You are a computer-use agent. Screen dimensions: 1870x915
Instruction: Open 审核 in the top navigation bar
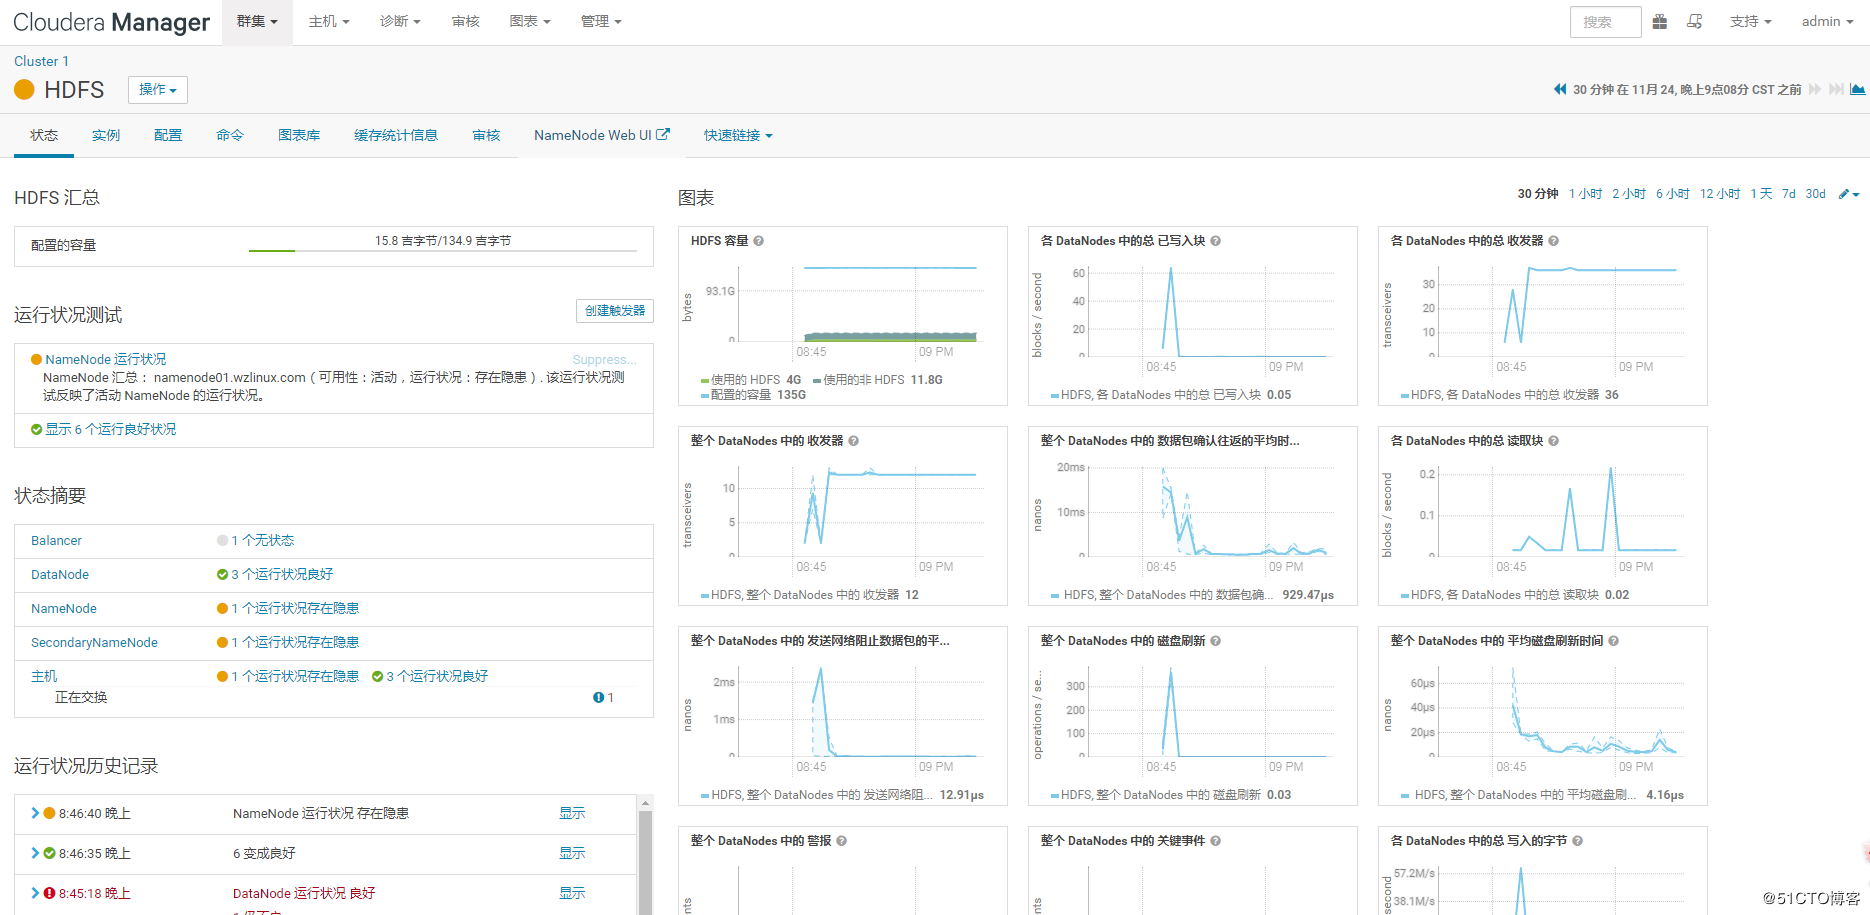click(465, 21)
